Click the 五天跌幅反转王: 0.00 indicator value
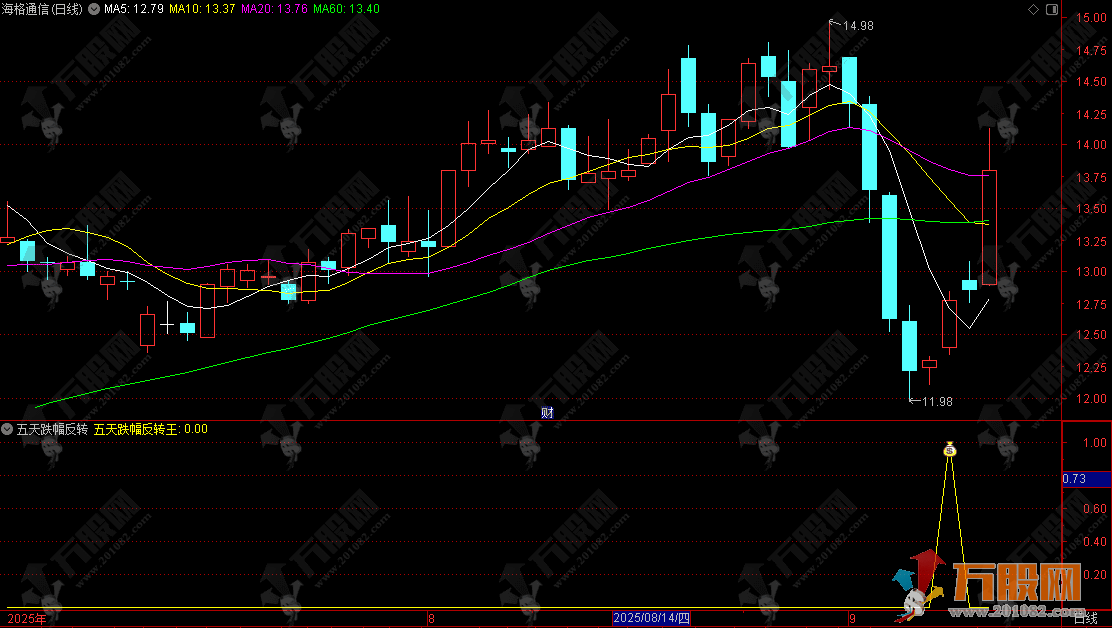1112x628 pixels. 151,429
